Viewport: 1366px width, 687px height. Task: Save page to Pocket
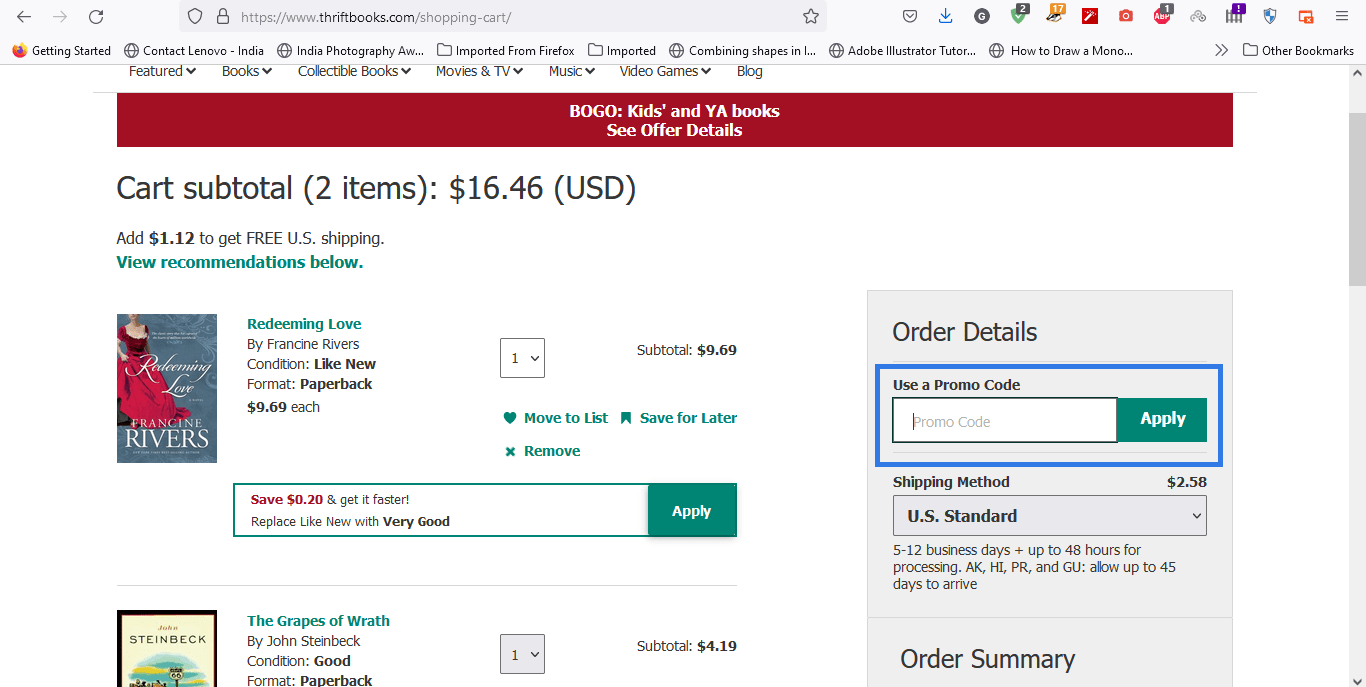click(910, 17)
